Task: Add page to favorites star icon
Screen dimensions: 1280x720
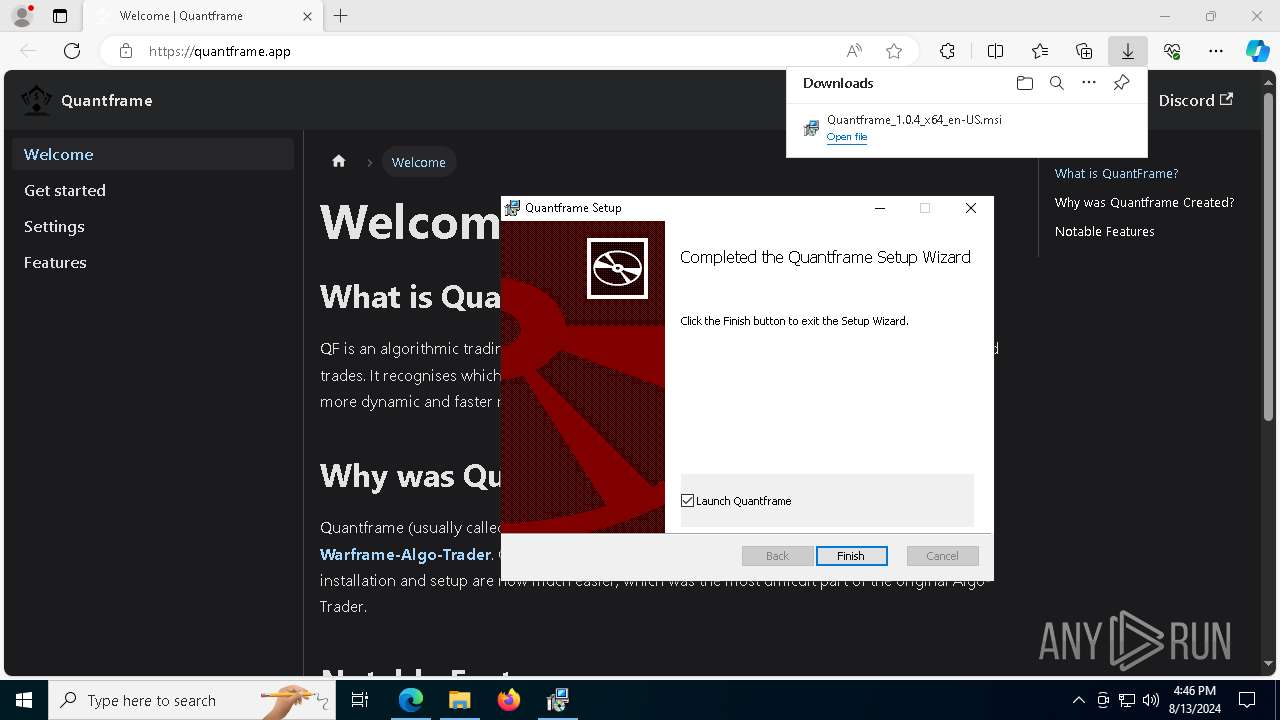Action: [894, 51]
